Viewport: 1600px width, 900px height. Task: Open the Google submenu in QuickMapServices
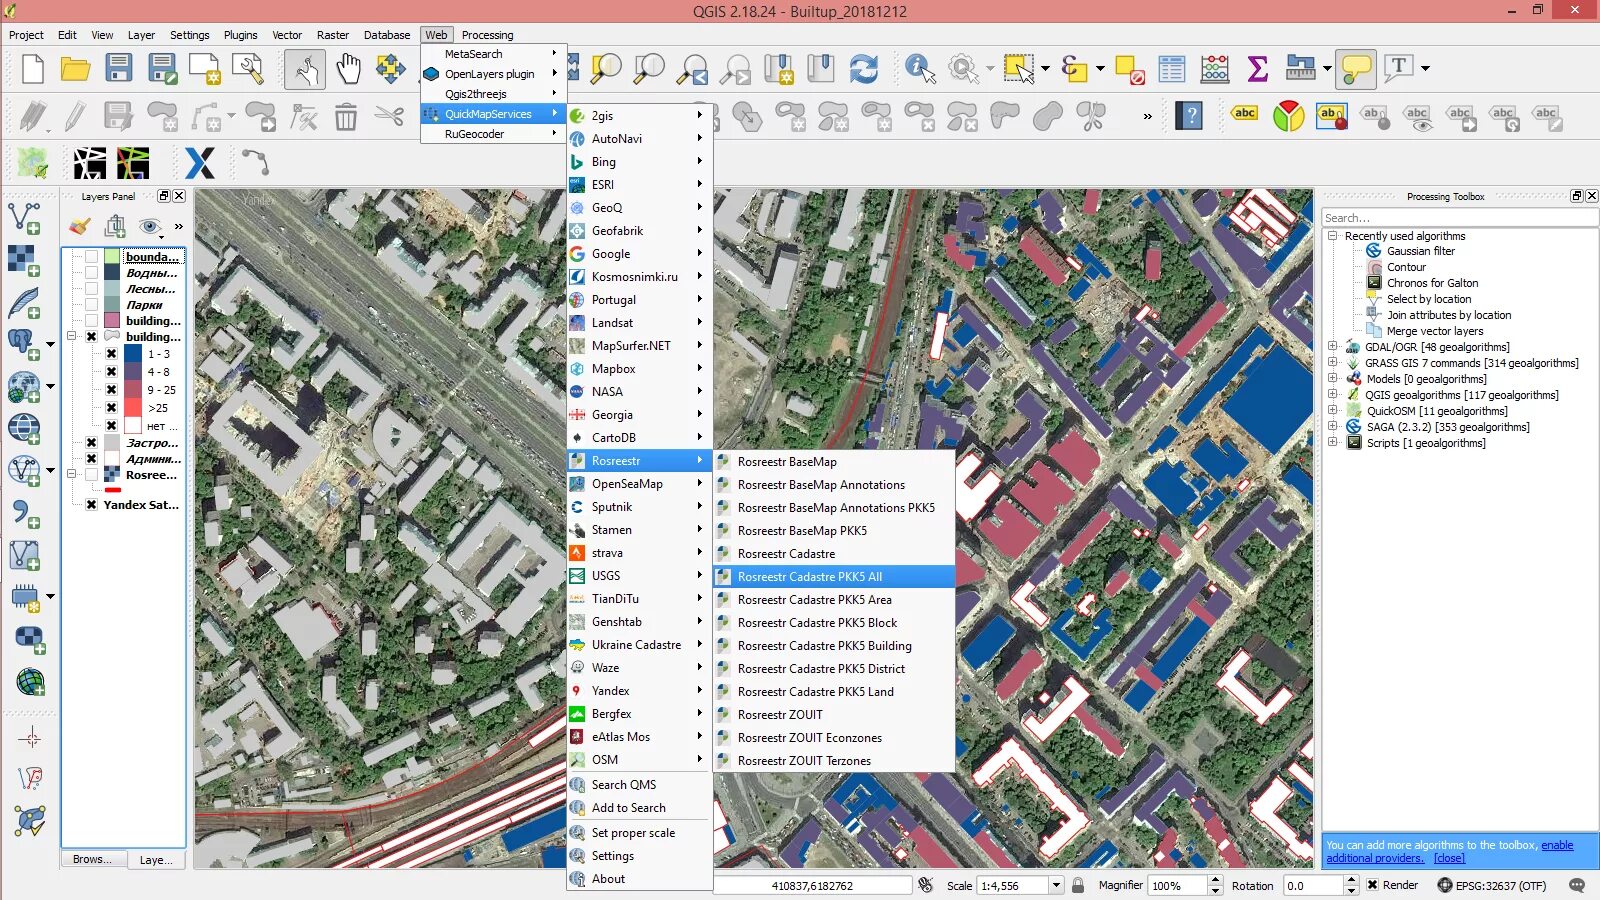click(639, 254)
